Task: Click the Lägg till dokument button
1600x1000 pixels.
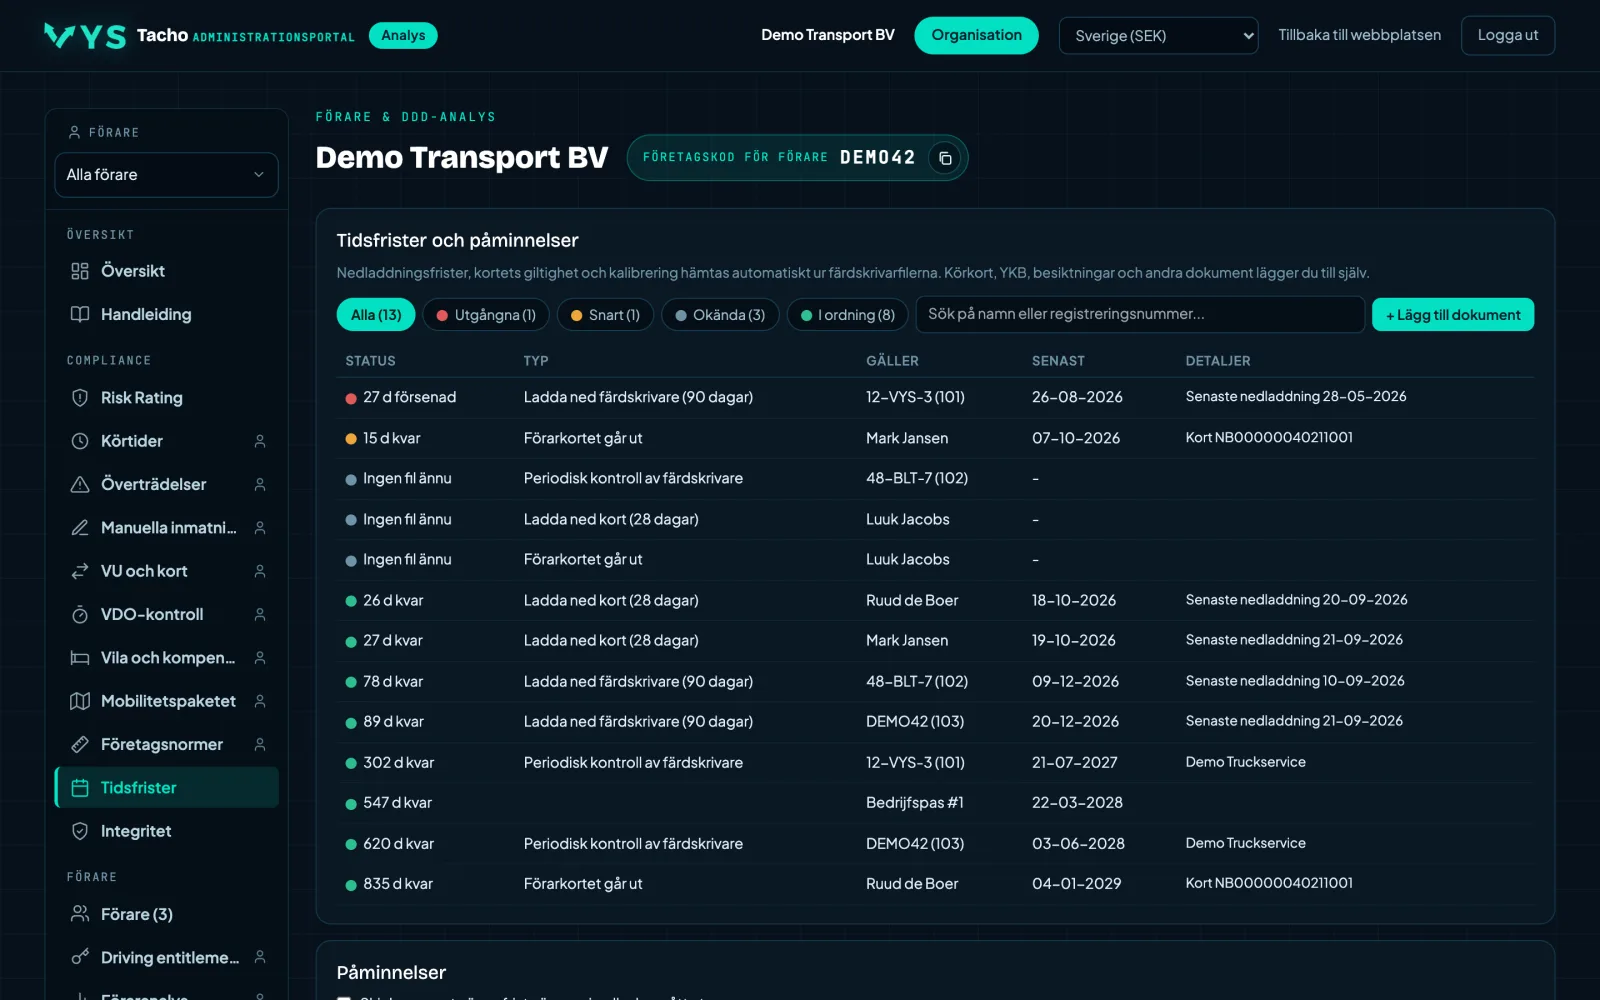Action: pyautogui.click(x=1453, y=315)
